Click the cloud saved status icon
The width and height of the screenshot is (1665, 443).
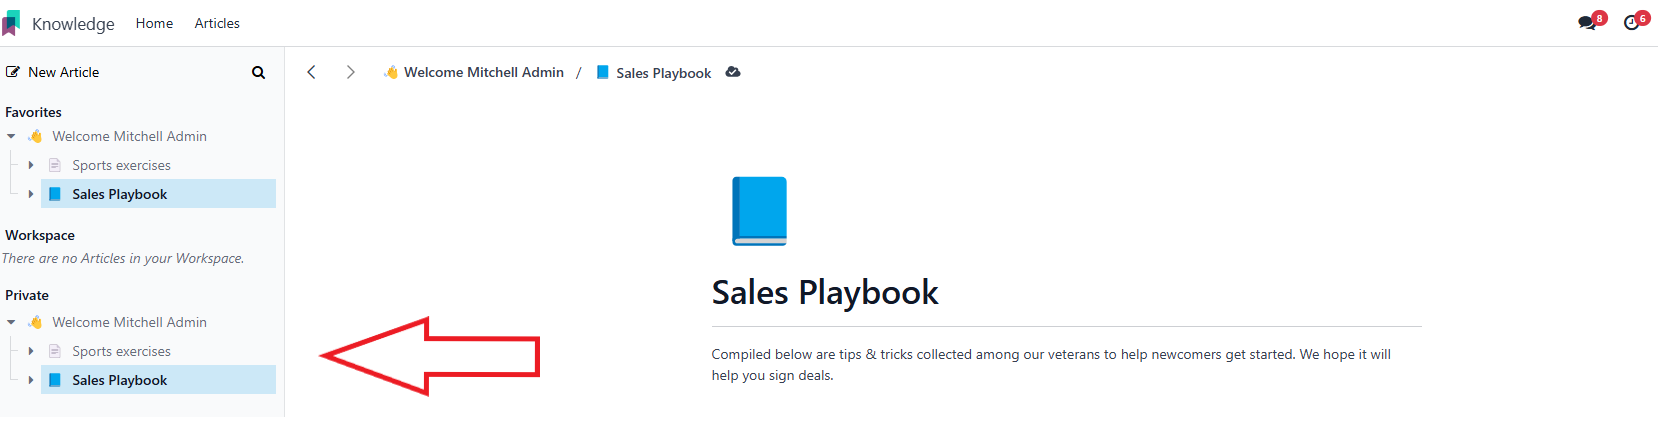[733, 72]
